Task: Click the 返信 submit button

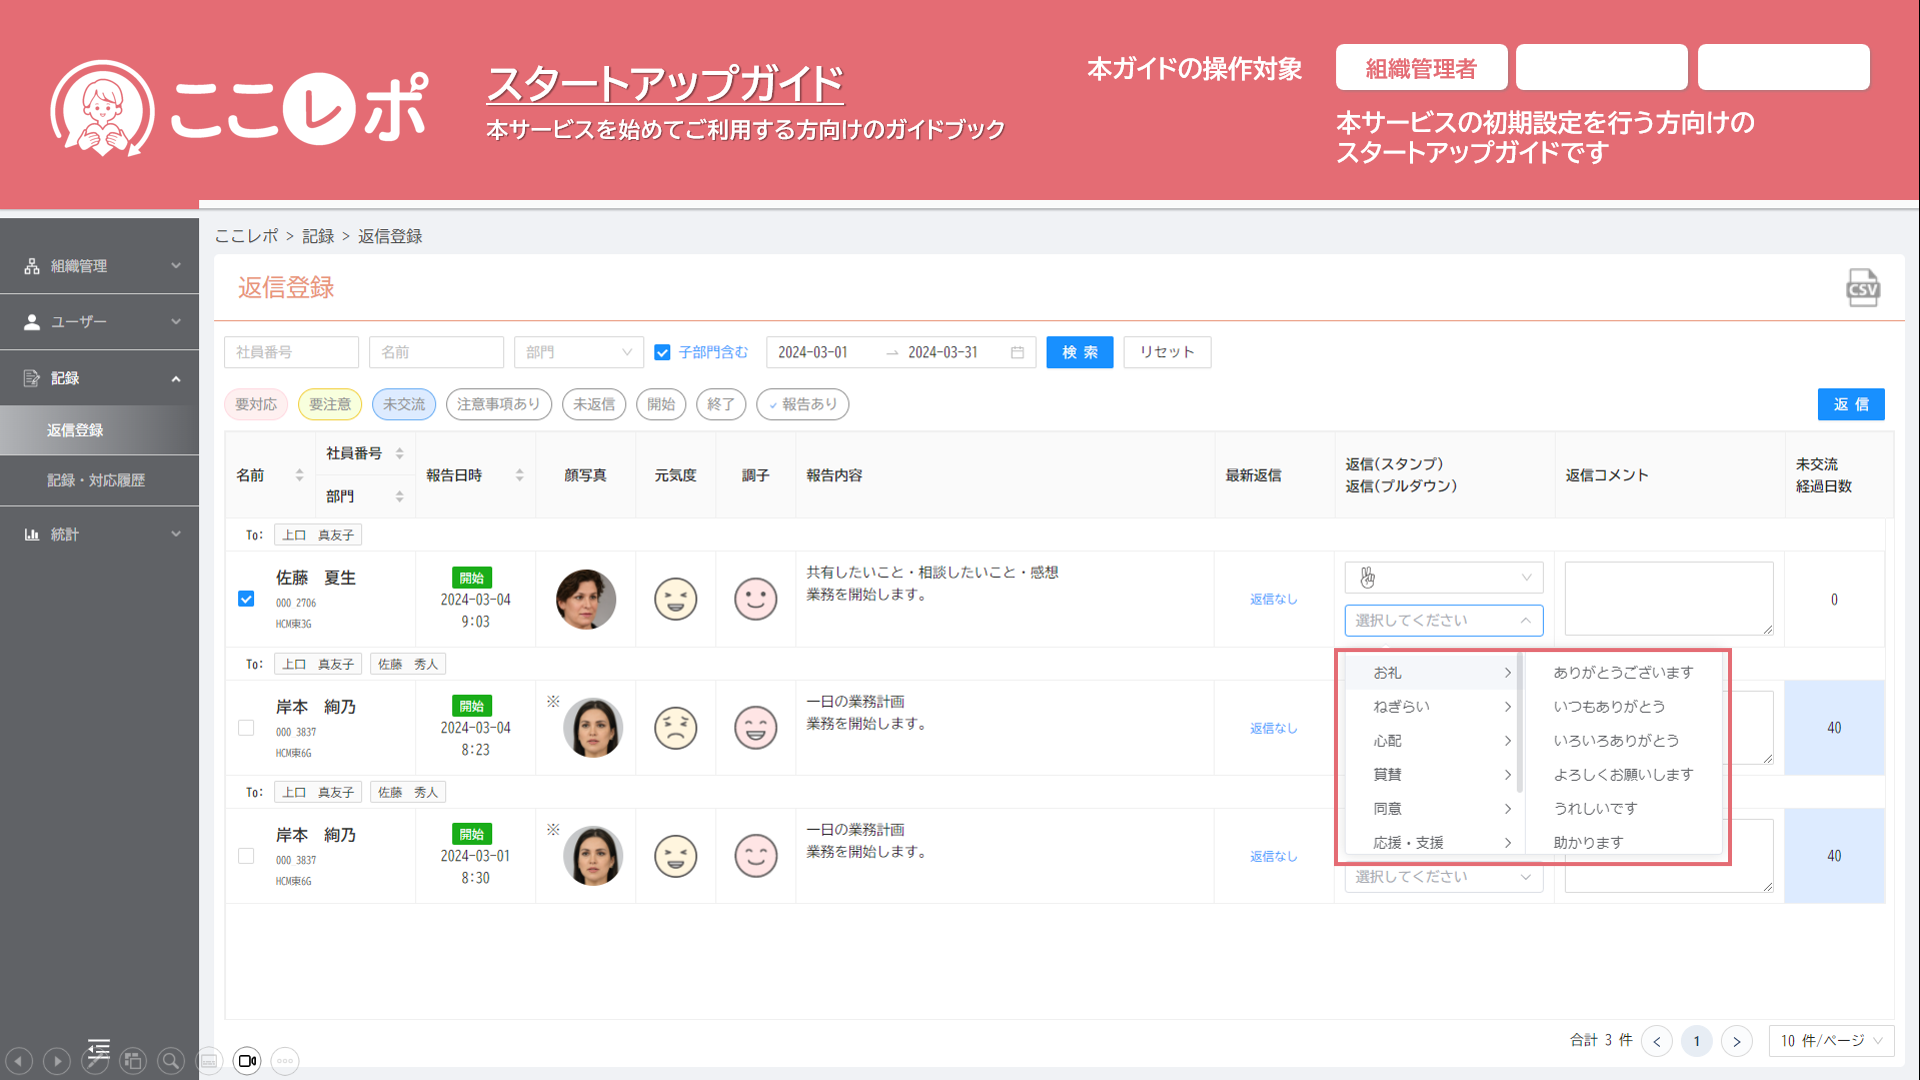Action: click(x=1850, y=404)
